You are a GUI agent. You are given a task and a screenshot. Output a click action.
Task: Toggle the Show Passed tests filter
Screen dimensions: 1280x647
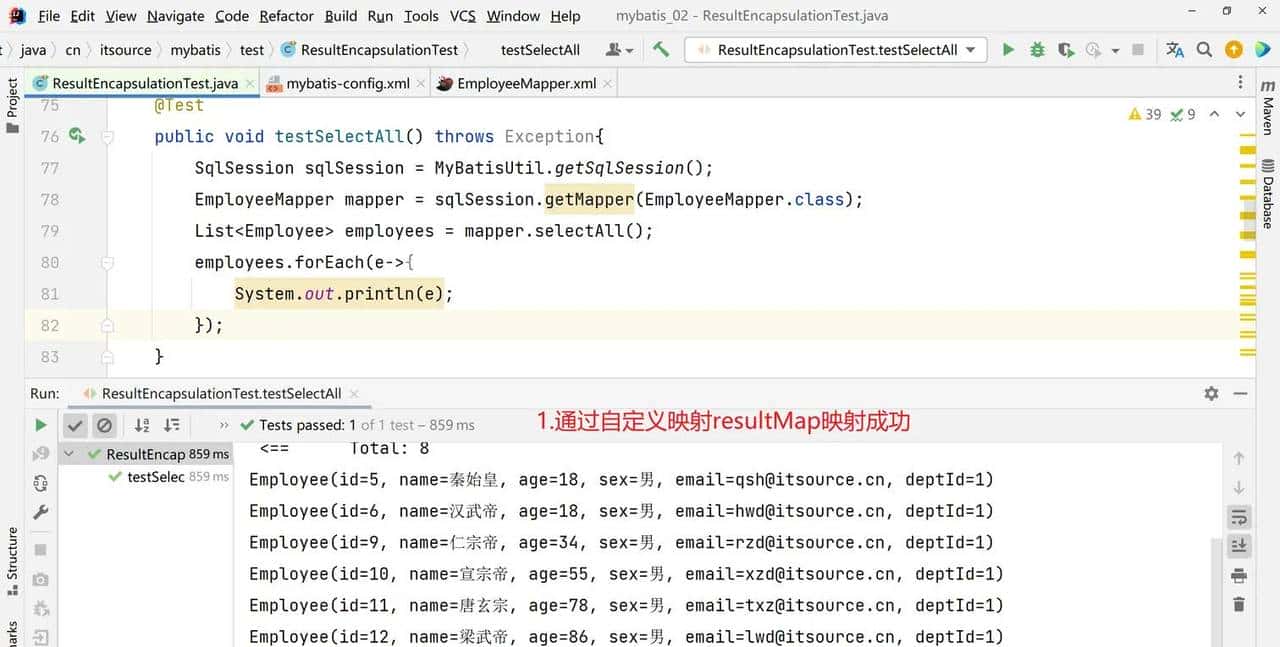pos(75,425)
